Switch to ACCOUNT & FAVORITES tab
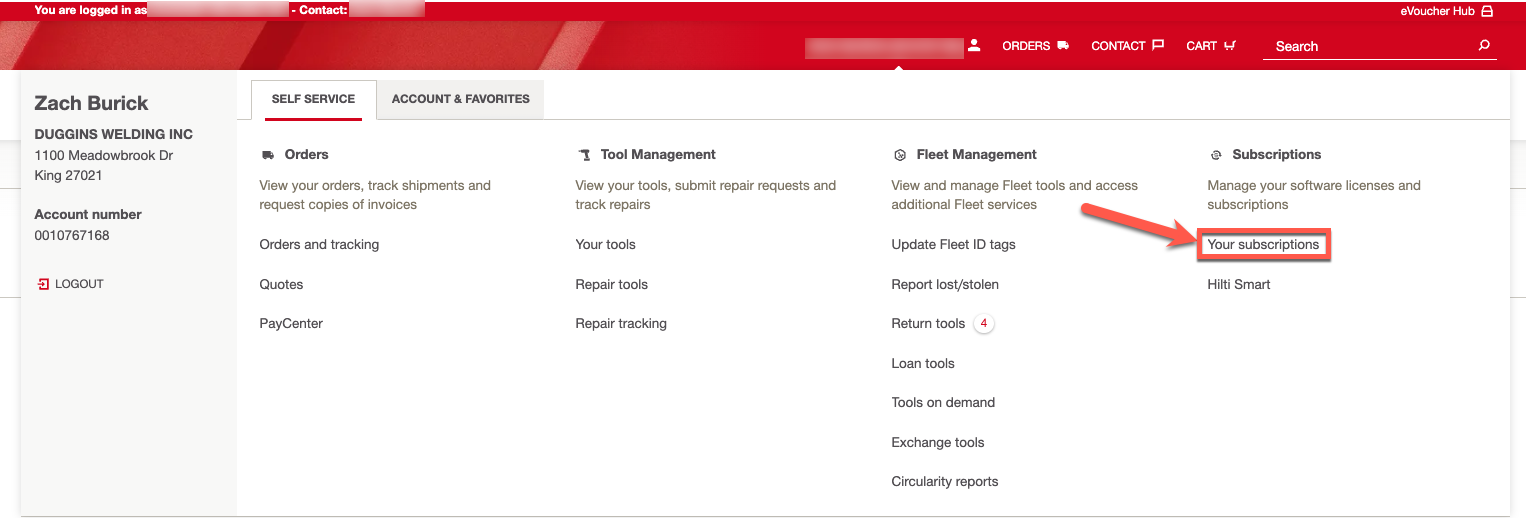1526x518 pixels. pyautogui.click(x=461, y=99)
